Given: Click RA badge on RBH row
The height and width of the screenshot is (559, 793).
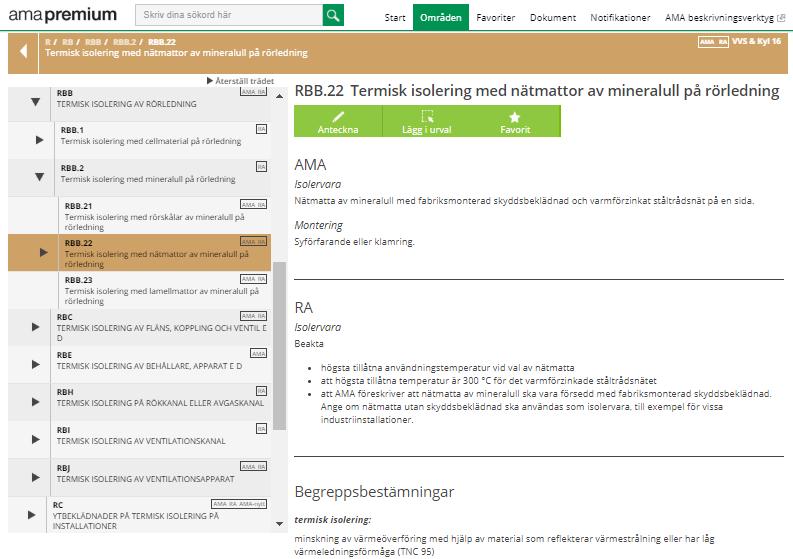Looking at the screenshot, I should pos(261,391).
